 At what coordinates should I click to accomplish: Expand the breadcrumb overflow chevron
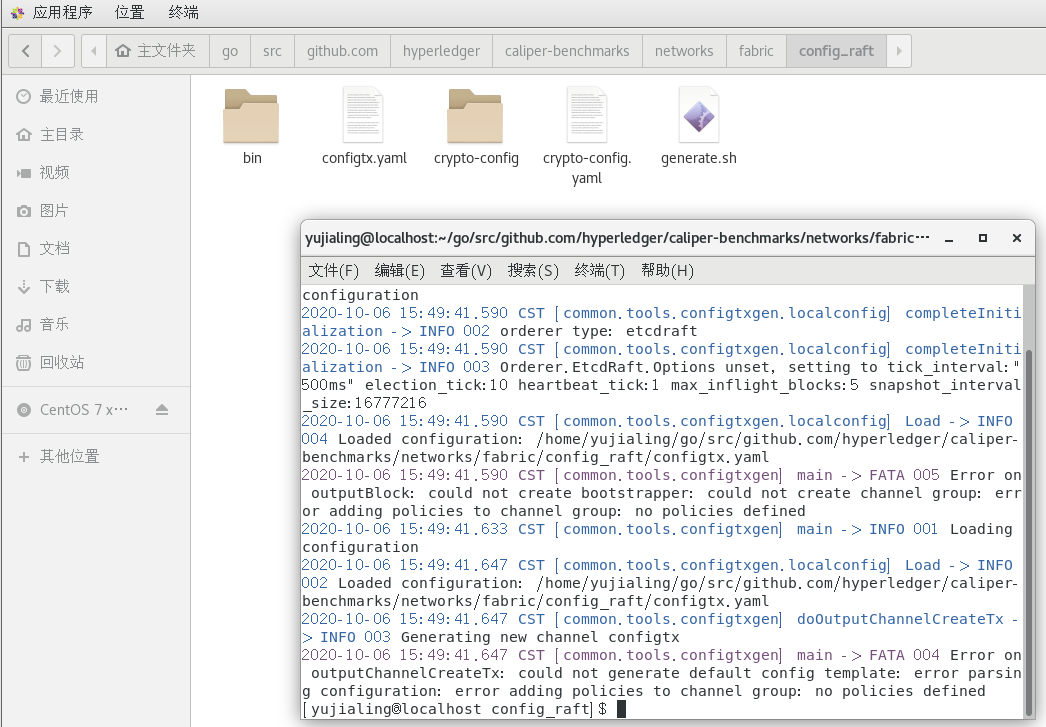click(899, 50)
